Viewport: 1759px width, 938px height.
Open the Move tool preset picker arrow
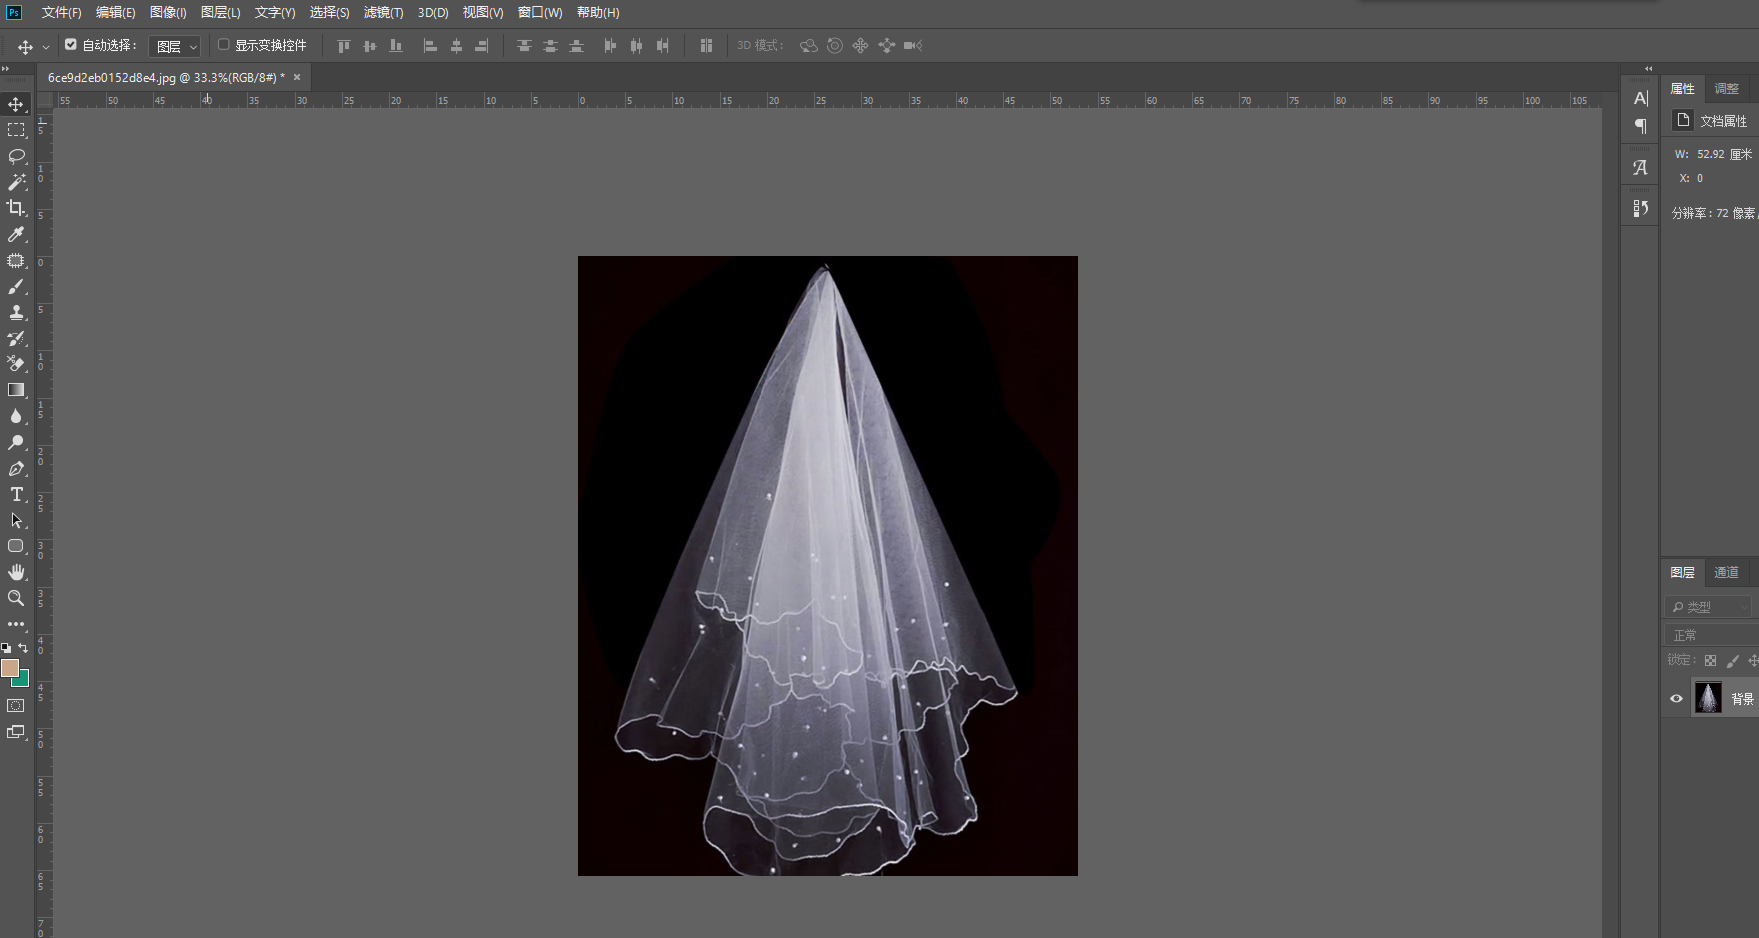46,47
